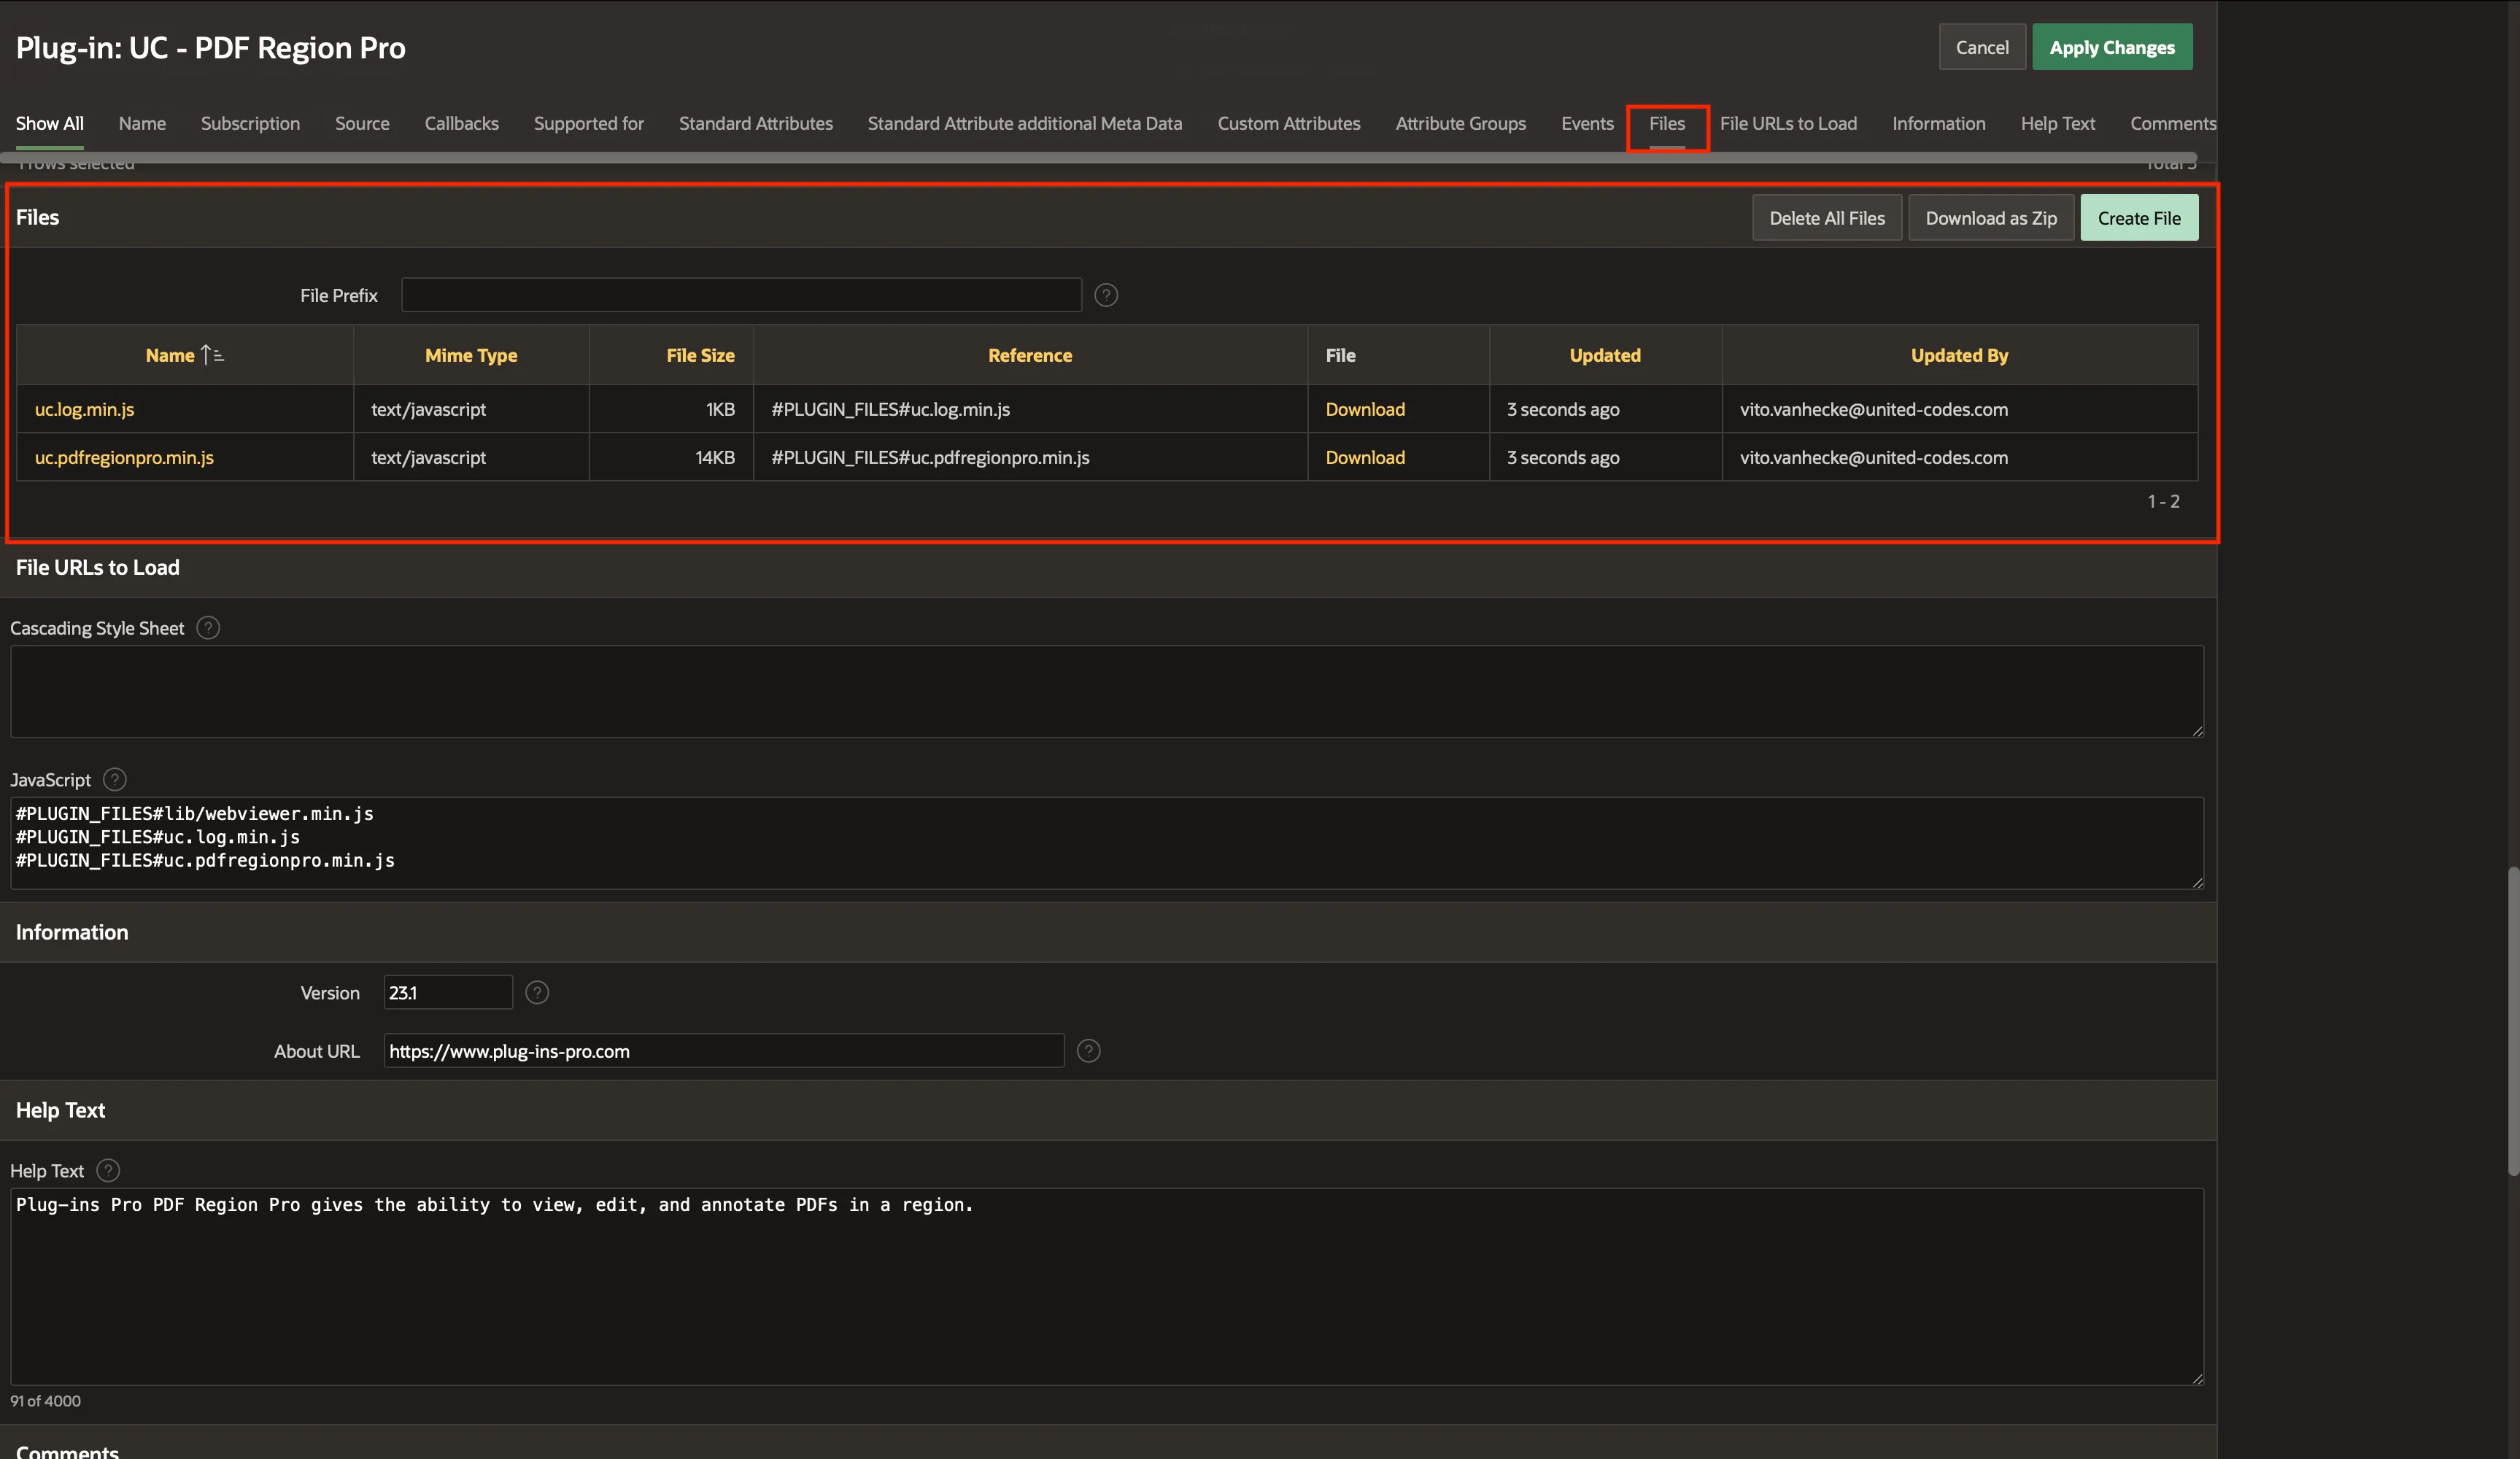The width and height of the screenshot is (2520, 1459).
Task: Switch to the Files tab
Action: point(1666,124)
